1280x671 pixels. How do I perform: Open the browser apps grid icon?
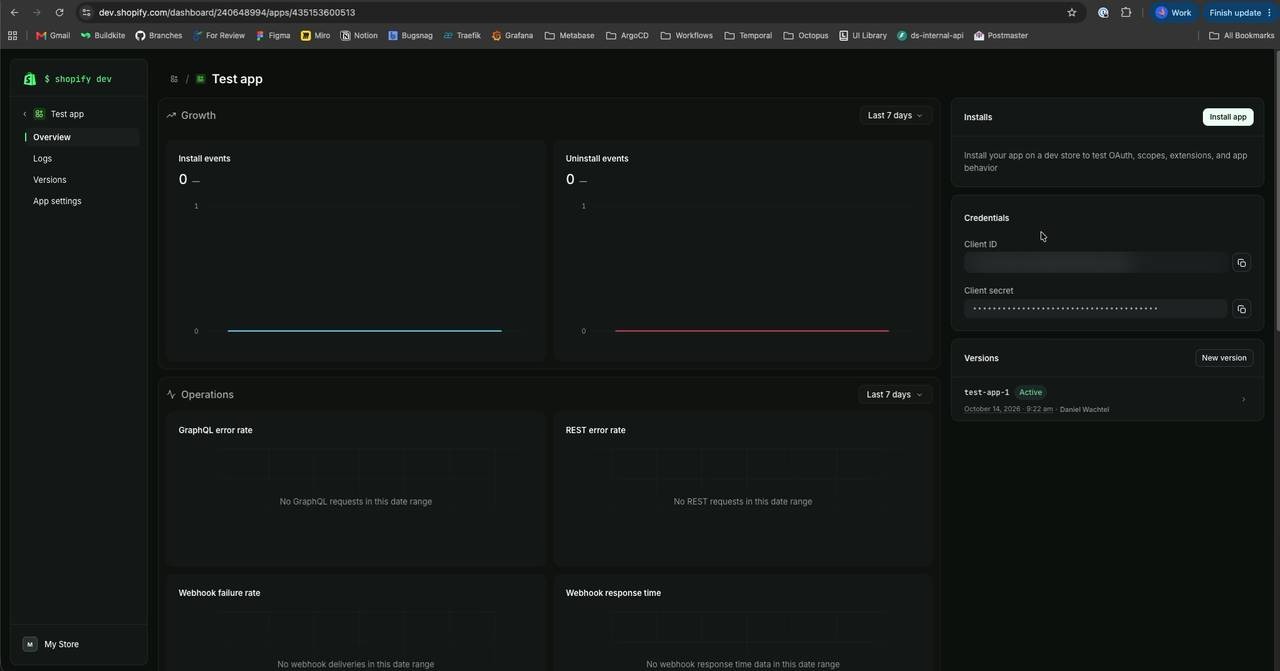pos(12,35)
